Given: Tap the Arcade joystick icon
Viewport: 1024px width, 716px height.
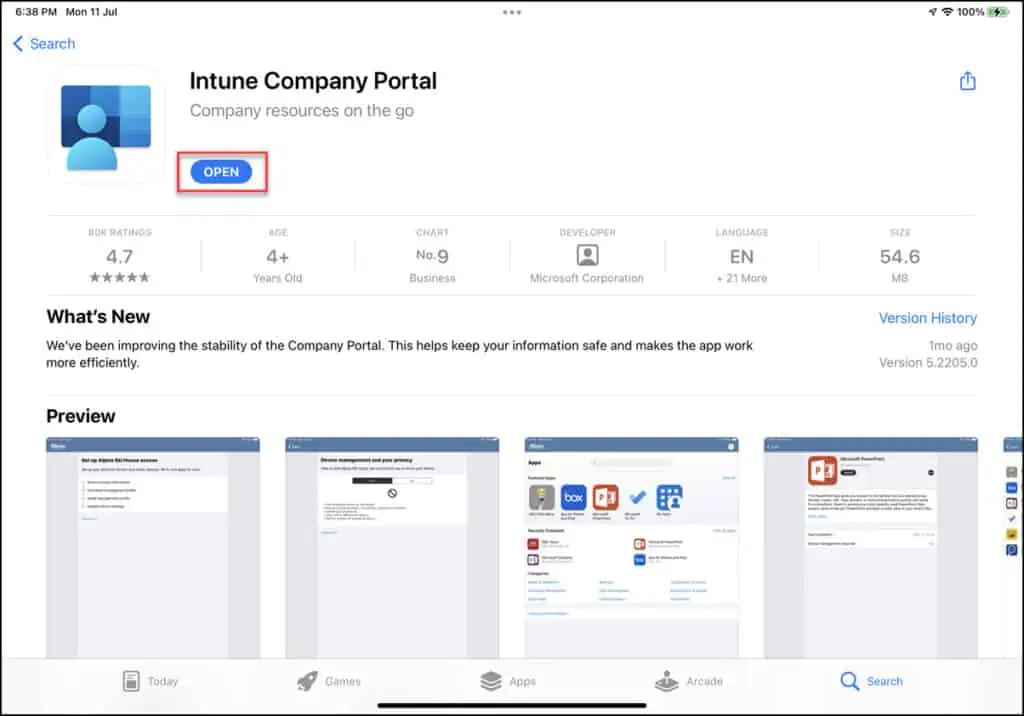Looking at the screenshot, I should tap(666, 681).
